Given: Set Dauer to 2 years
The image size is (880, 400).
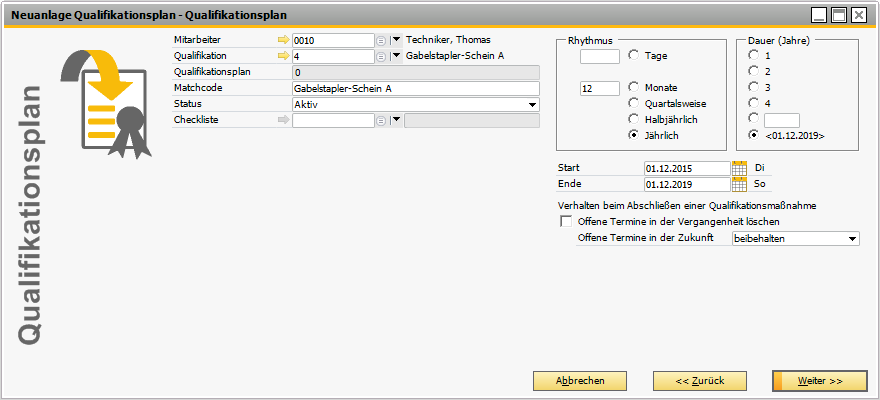Looking at the screenshot, I should (x=753, y=71).
